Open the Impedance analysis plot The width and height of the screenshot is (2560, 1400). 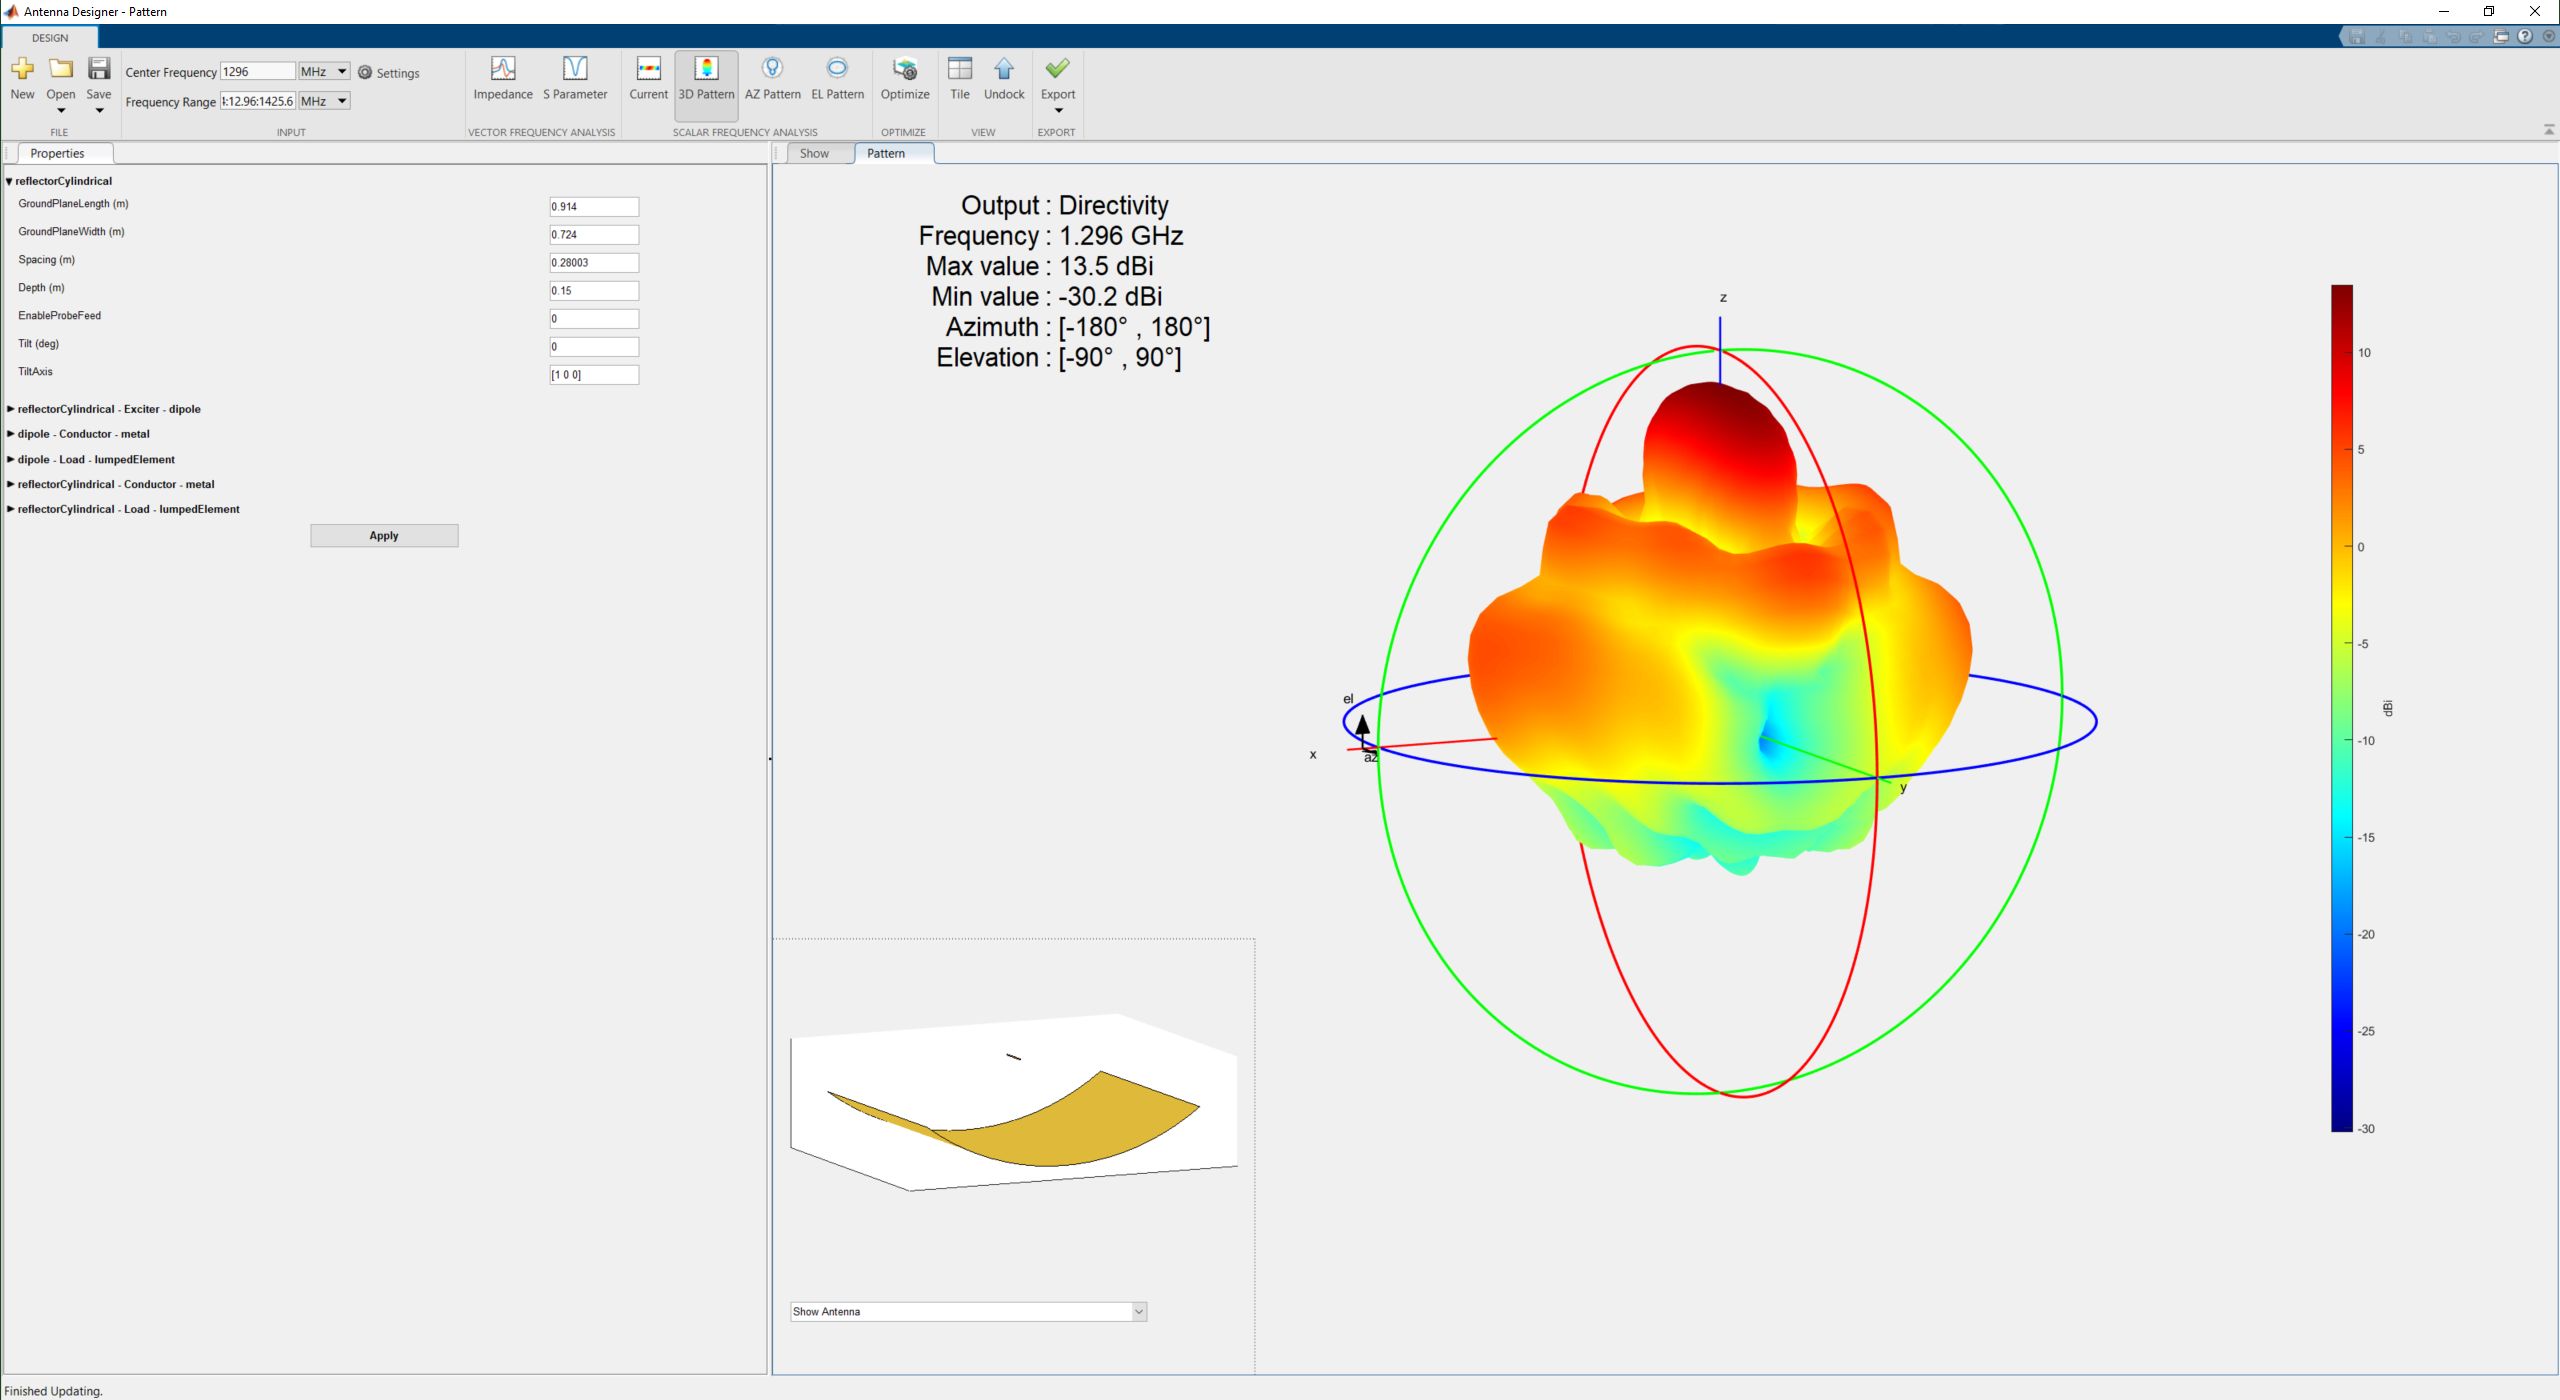click(x=502, y=79)
